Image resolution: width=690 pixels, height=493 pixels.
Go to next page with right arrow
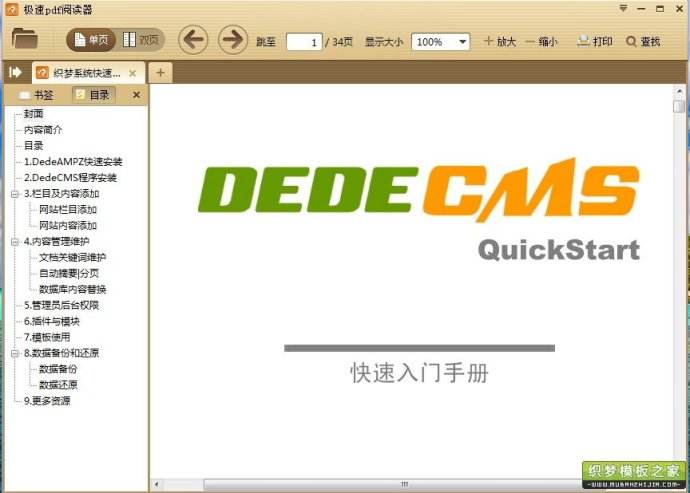pos(233,40)
